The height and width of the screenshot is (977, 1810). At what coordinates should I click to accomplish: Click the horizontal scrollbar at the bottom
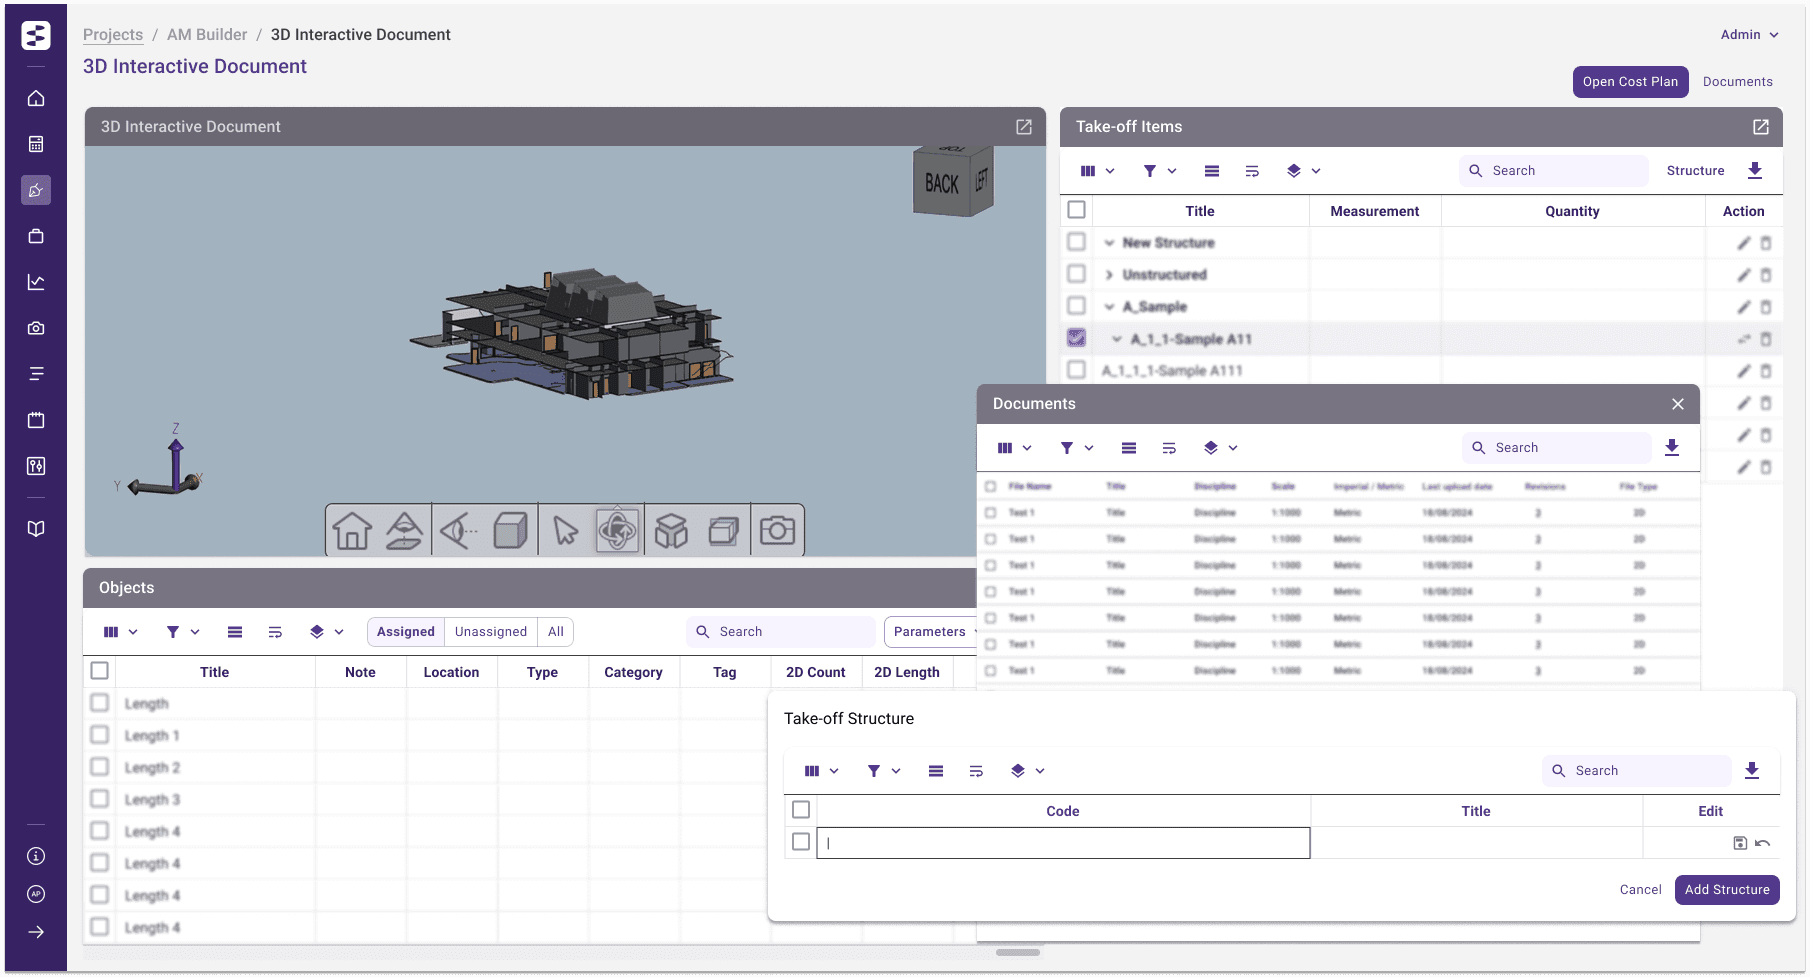pos(1018,952)
